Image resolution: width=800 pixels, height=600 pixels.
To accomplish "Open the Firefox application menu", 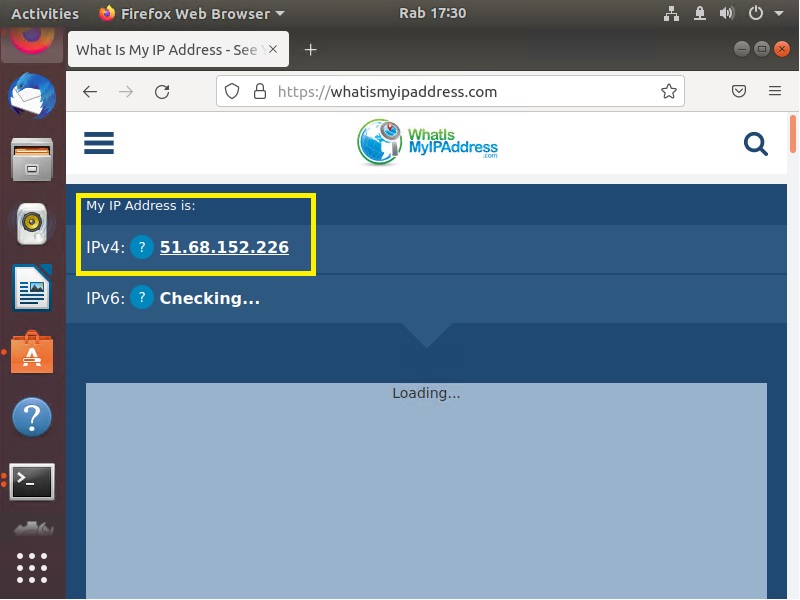I will coord(775,92).
